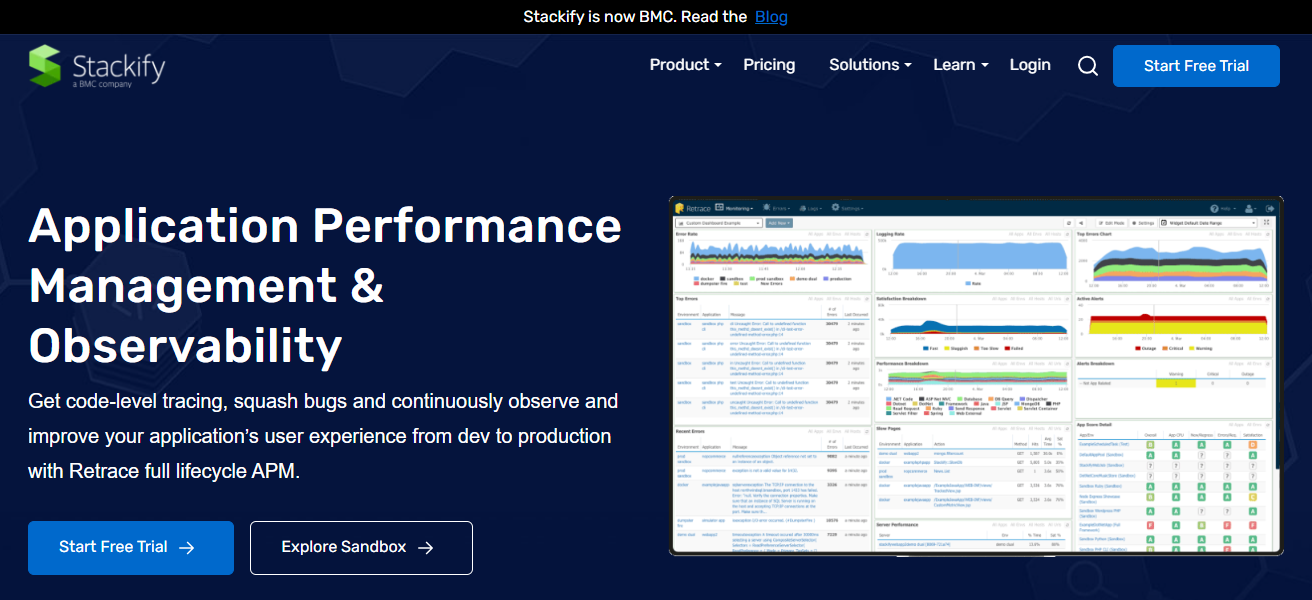Click the Error Rate widget refresh icon
The height and width of the screenshot is (600, 1312).
pos(866,234)
